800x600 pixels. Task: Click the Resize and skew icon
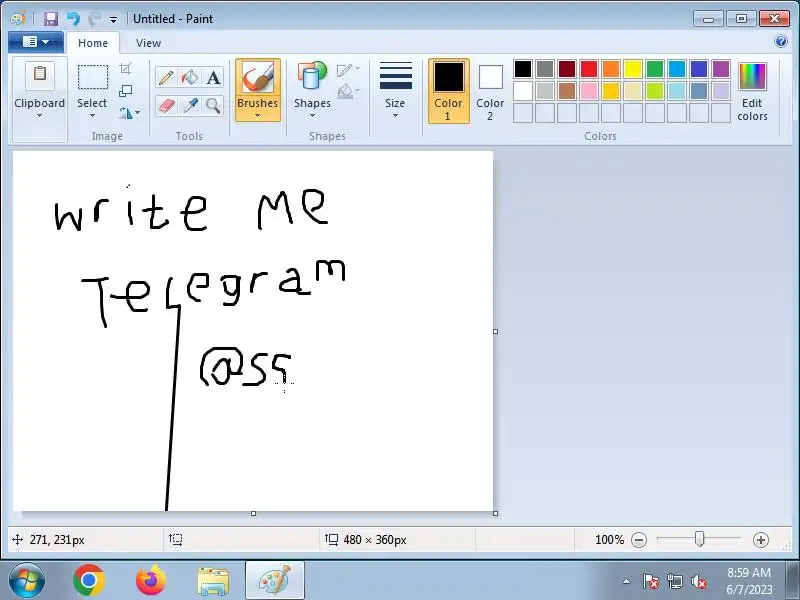pyautogui.click(x=126, y=91)
